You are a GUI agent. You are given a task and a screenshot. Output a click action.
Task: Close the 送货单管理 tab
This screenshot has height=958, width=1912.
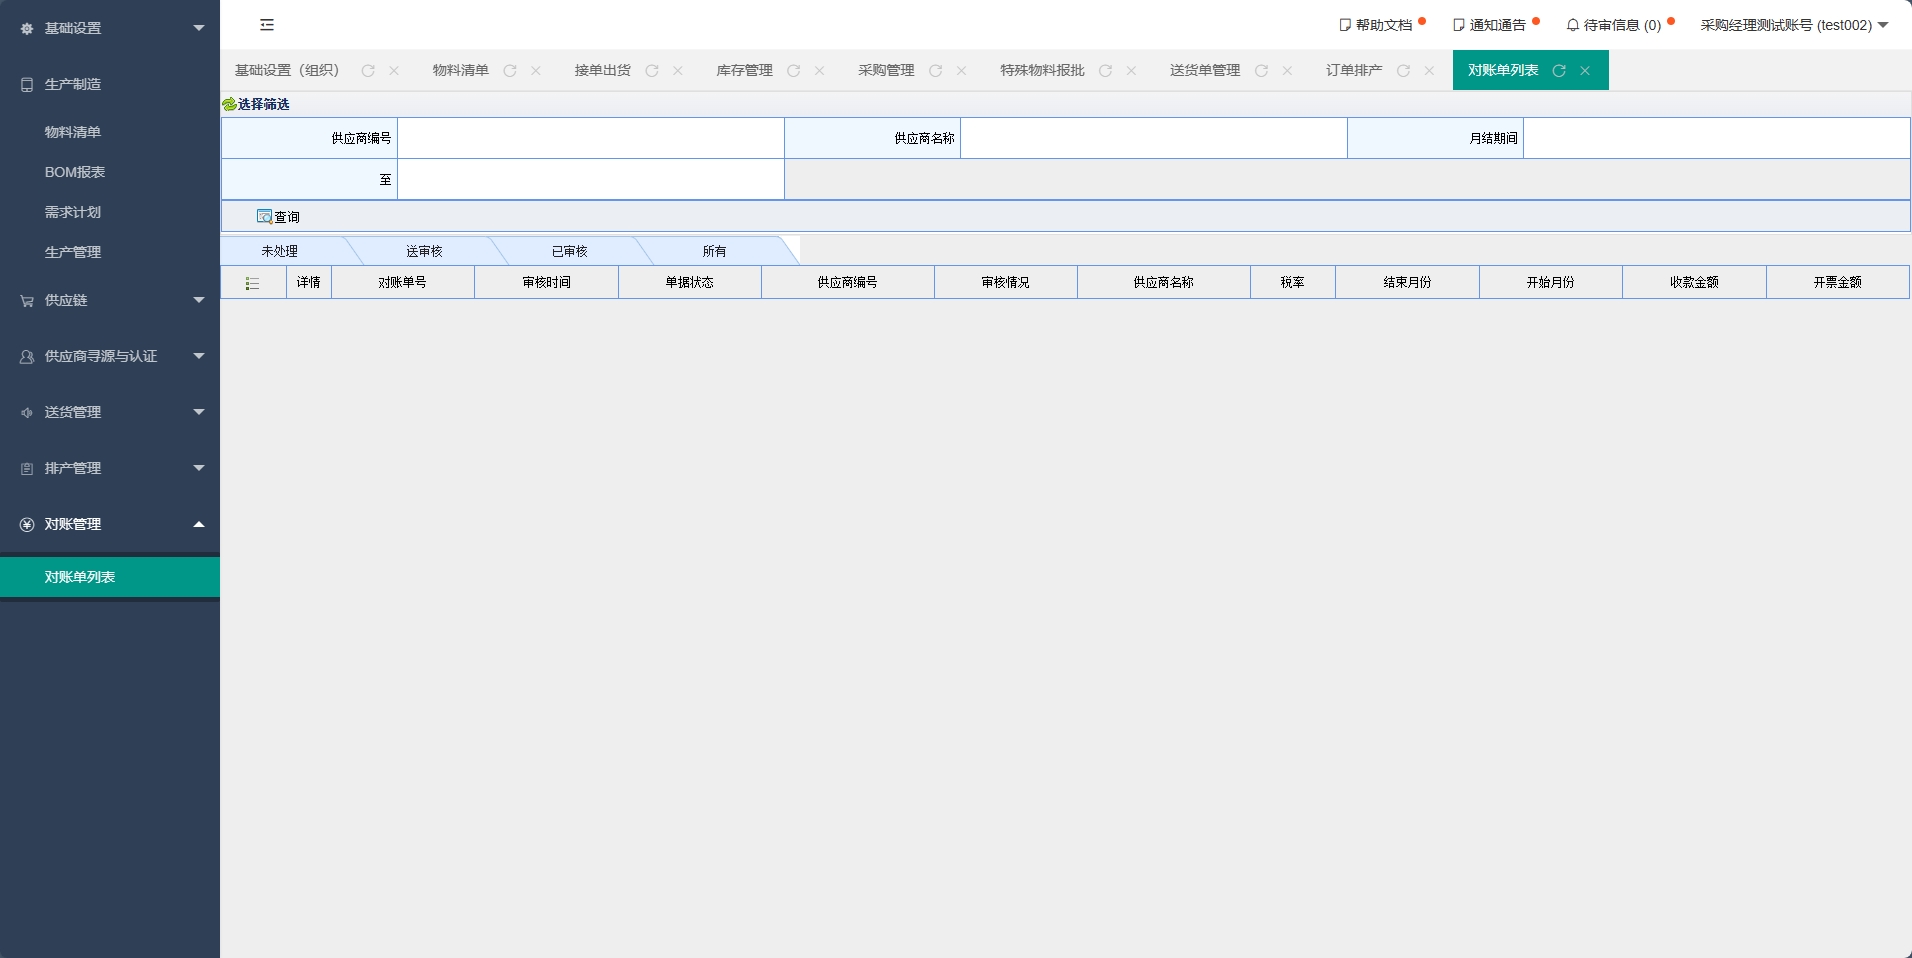[x=1288, y=71]
